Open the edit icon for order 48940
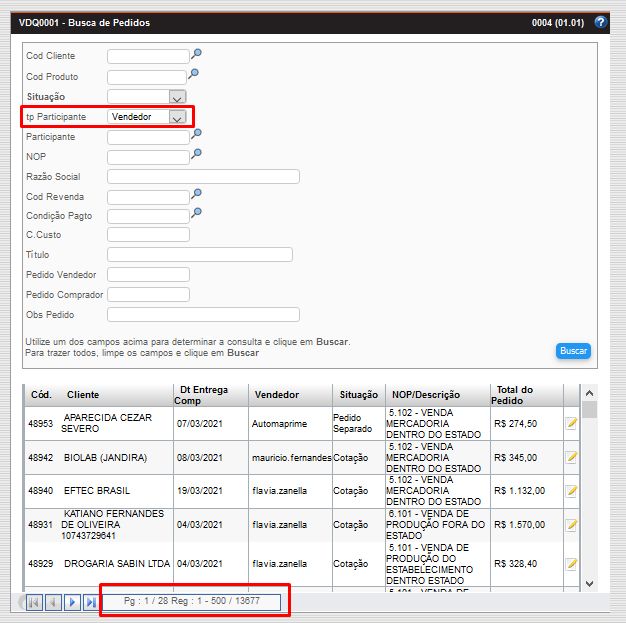The width and height of the screenshot is (626, 623). (x=572, y=491)
